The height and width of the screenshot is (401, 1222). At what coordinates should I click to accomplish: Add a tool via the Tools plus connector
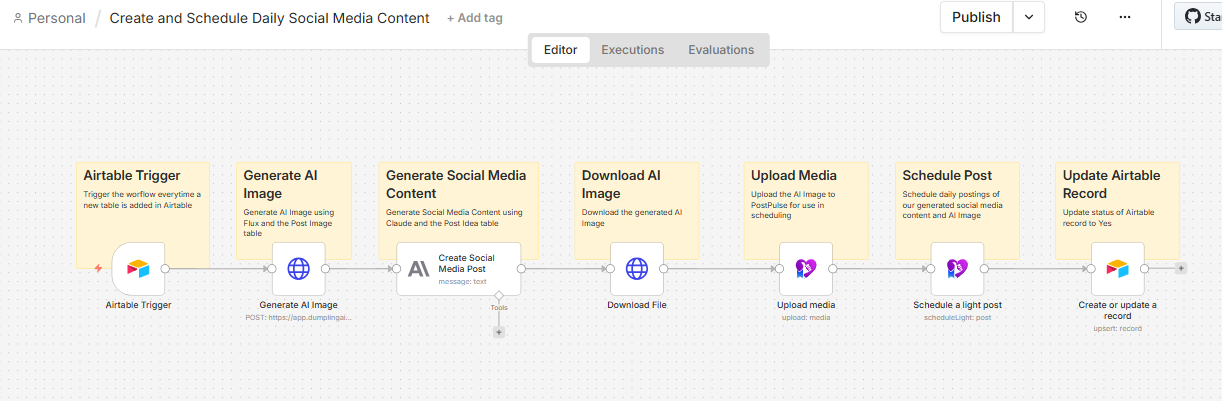tap(498, 332)
